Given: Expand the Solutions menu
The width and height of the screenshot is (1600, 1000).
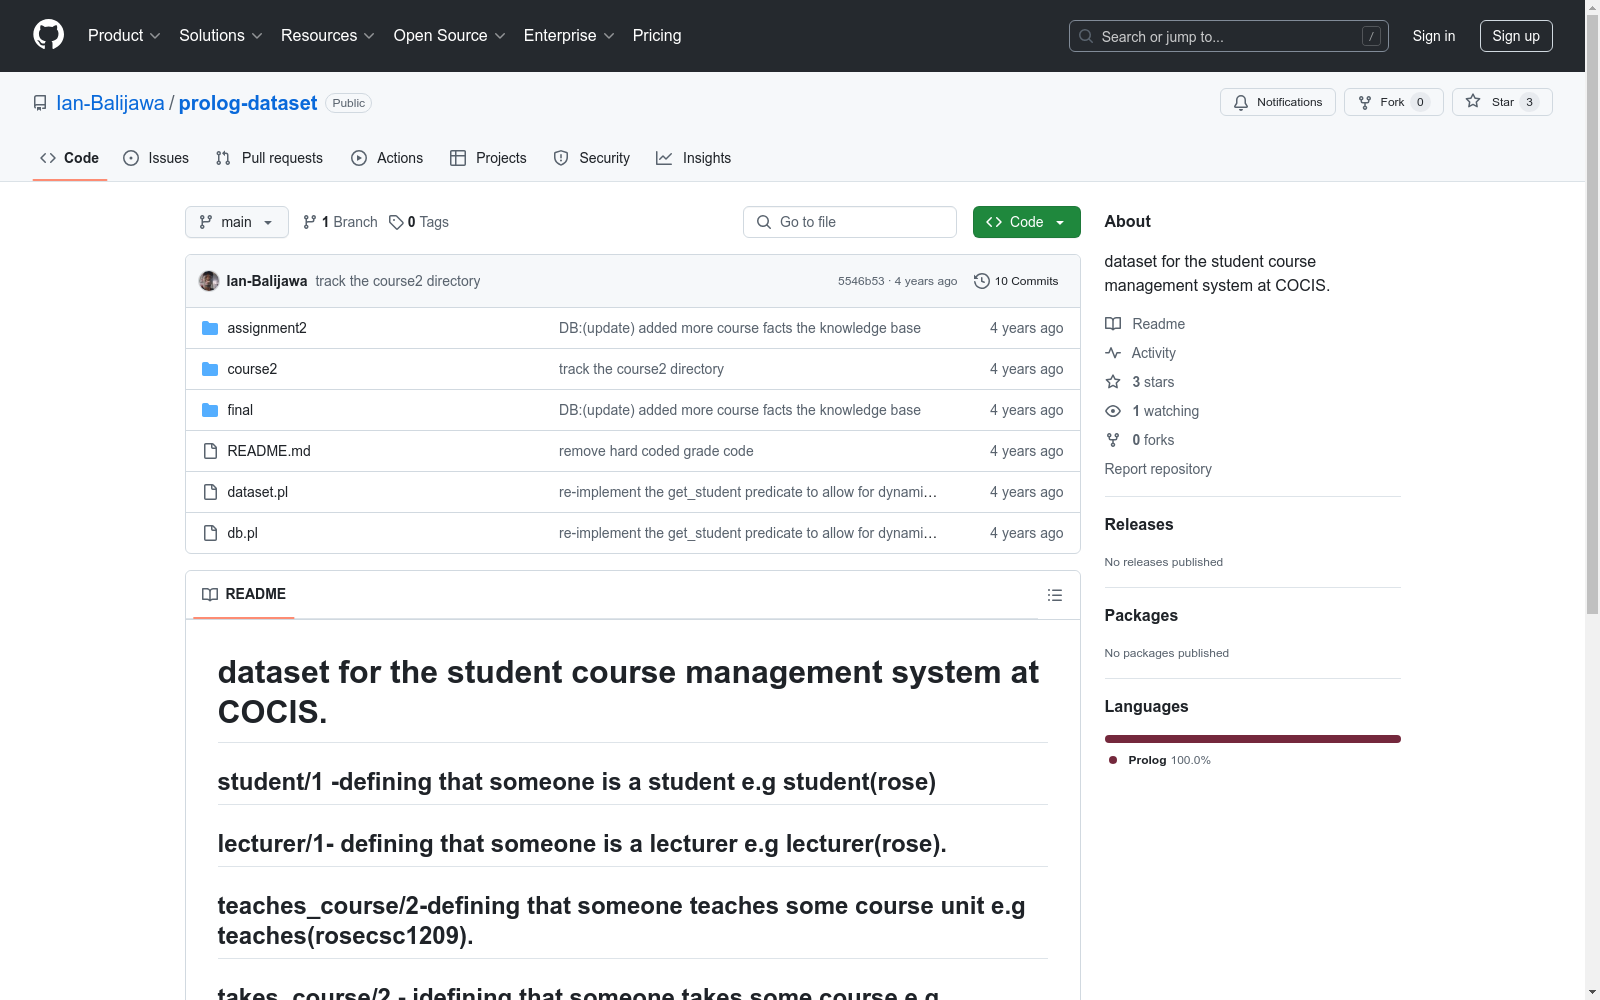Looking at the screenshot, I should [221, 36].
